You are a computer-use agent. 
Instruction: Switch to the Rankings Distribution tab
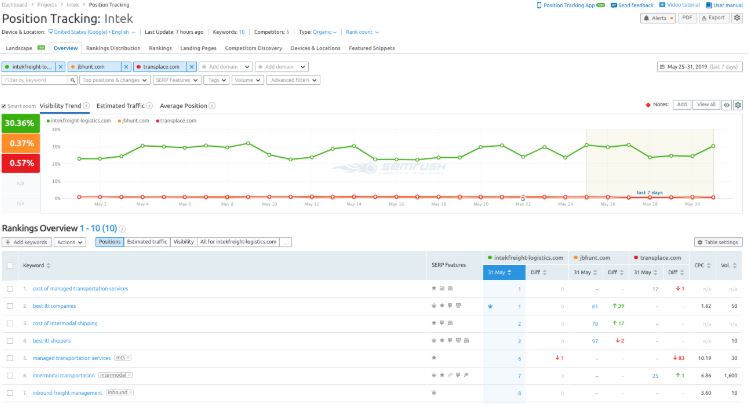113,48
